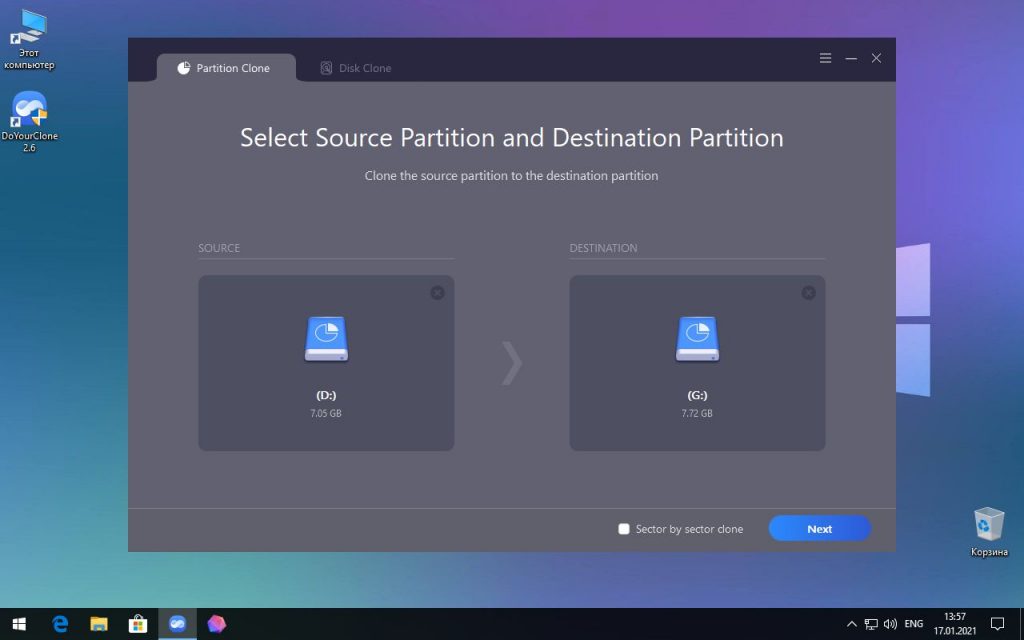Screen dimensions: 1024x640
Task: Enable Sector by sector clone checkbox
Action: (624, 529)
